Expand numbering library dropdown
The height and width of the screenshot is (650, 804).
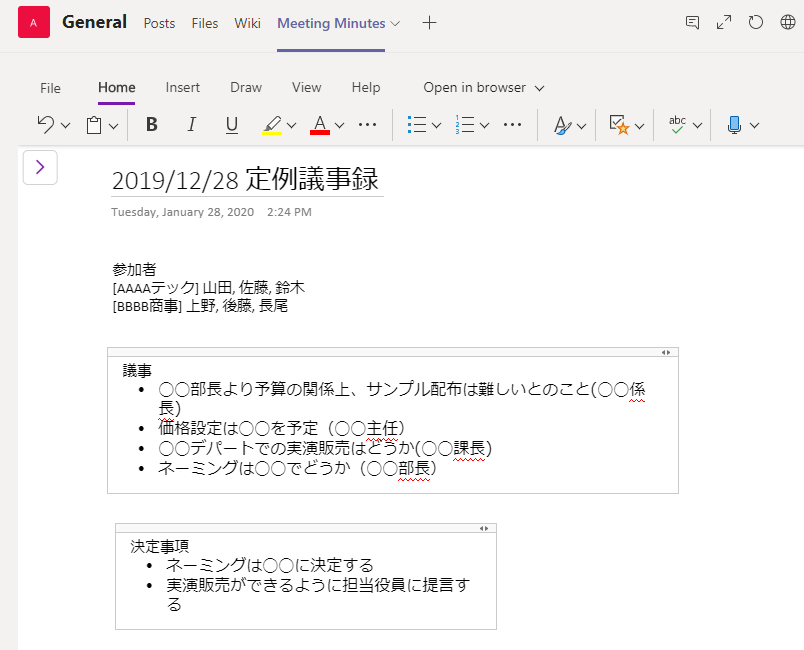point(485,125)
